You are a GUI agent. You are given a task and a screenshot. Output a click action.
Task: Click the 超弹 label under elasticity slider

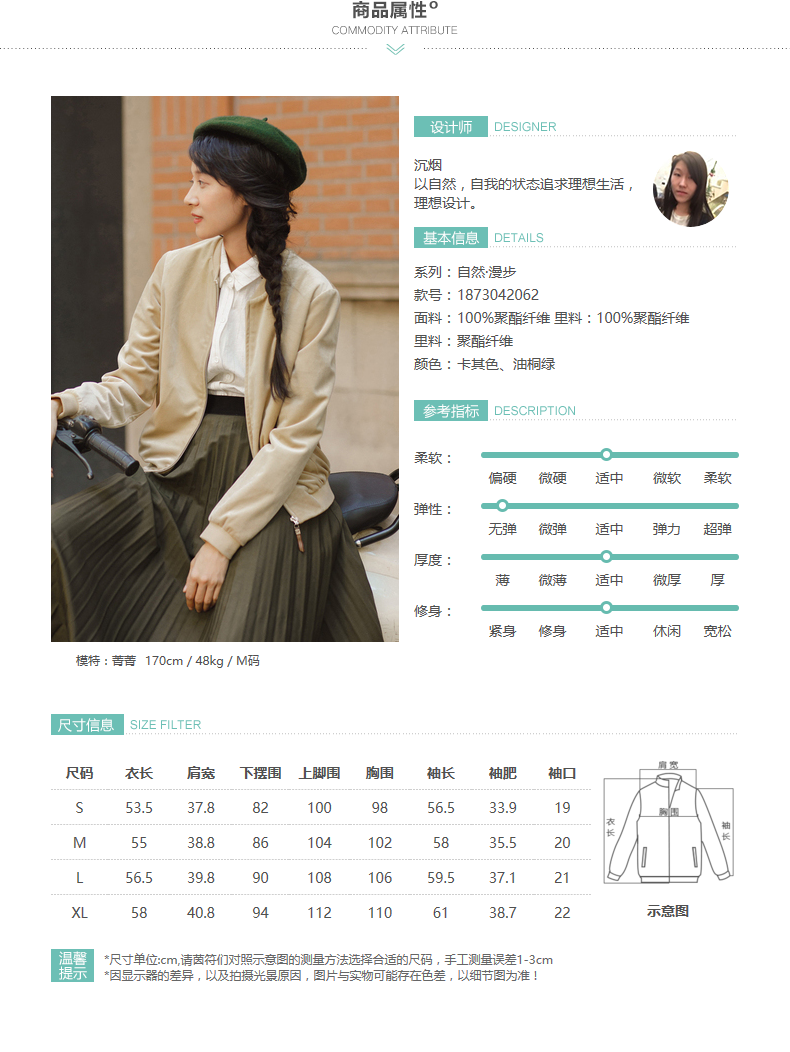click(717, 529)
